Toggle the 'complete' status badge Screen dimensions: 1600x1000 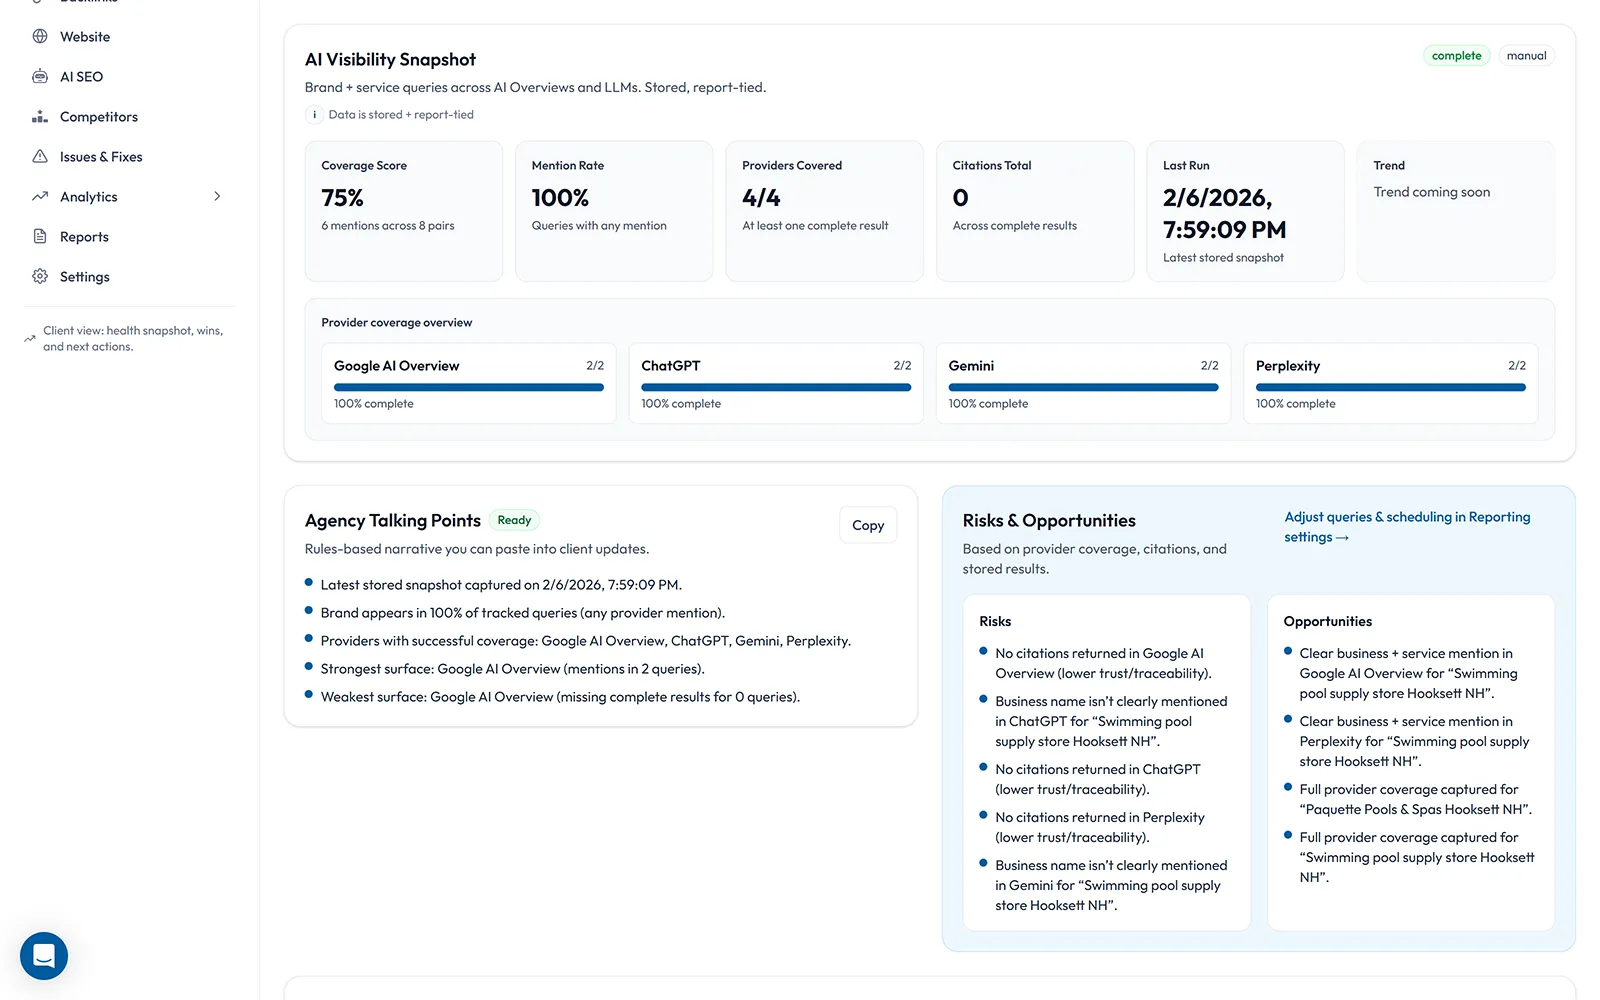click(x=1456, y=55)
